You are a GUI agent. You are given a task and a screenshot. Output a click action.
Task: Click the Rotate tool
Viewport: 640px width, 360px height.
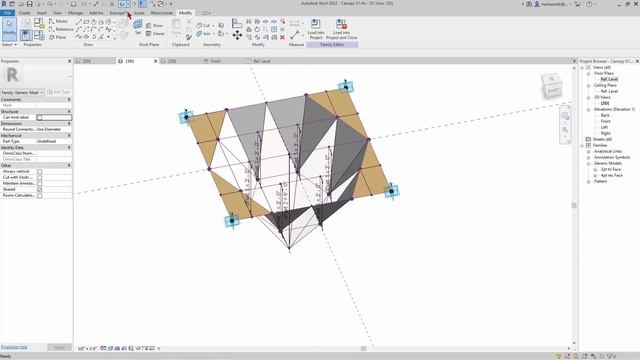[x=257, y=29]
